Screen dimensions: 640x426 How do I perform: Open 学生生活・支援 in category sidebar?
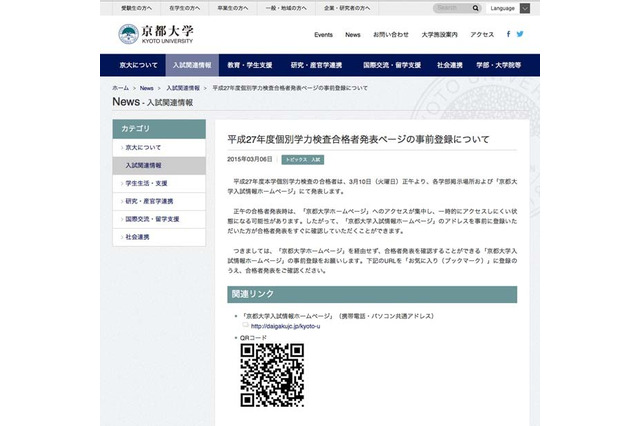[159, 184]
